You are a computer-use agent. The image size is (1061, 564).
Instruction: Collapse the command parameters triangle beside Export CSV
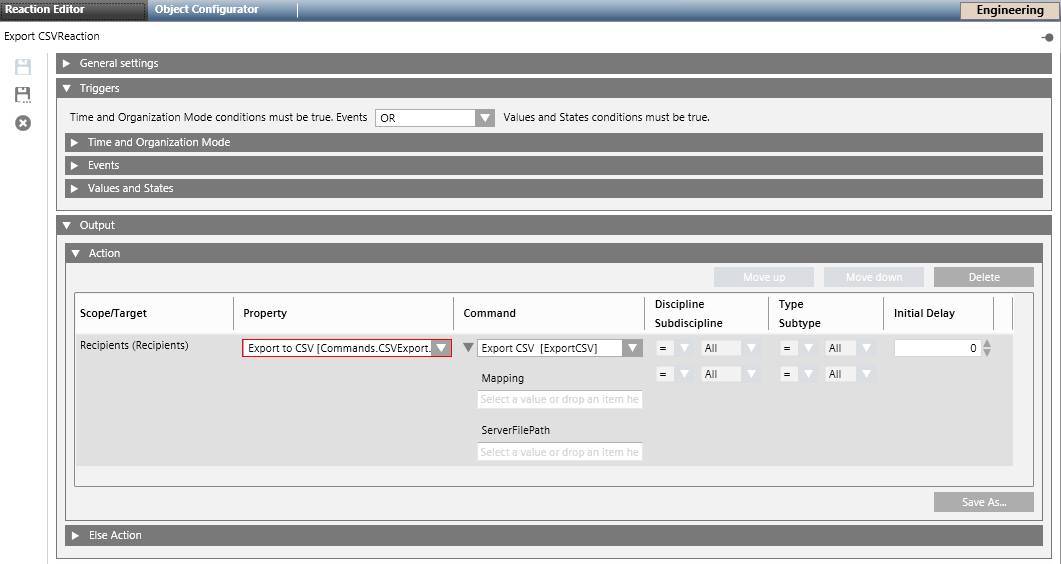[467, 348]
